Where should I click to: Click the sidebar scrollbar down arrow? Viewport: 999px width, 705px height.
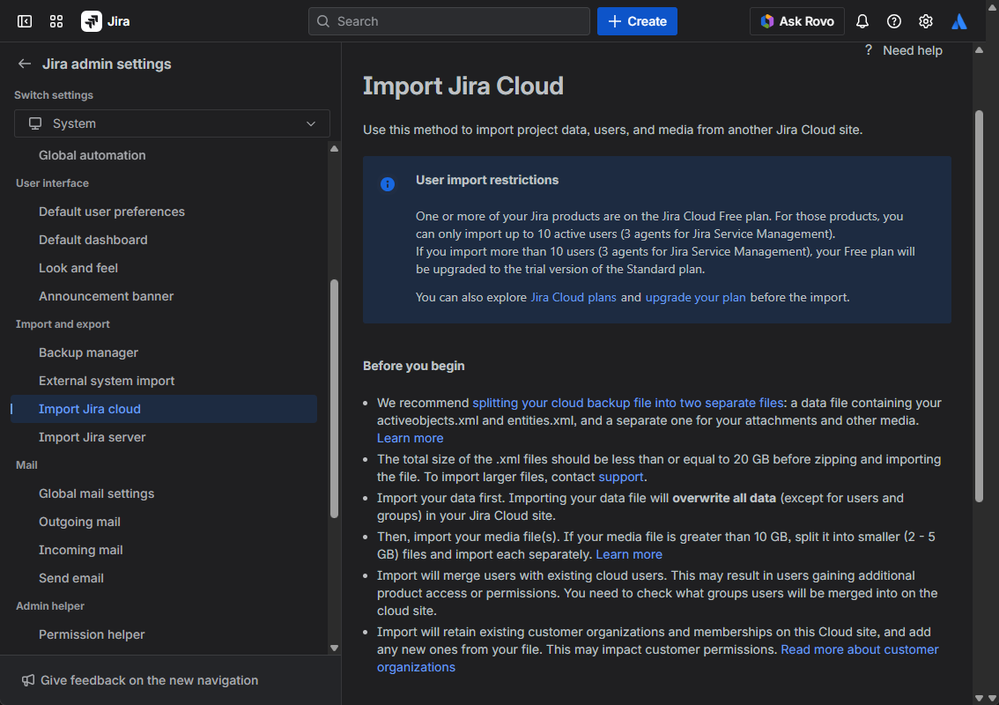tap(334, 648)
